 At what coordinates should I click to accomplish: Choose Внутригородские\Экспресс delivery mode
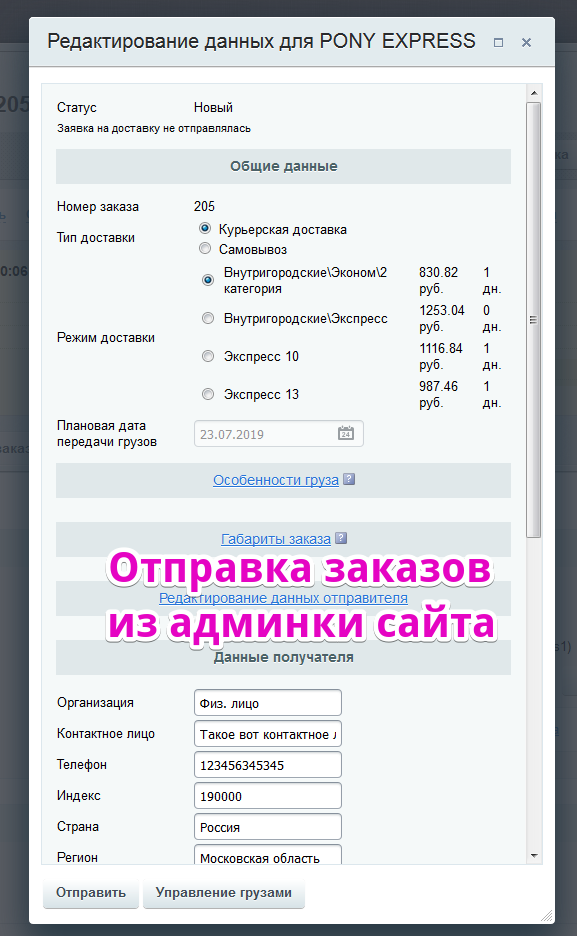pos(208,318)
